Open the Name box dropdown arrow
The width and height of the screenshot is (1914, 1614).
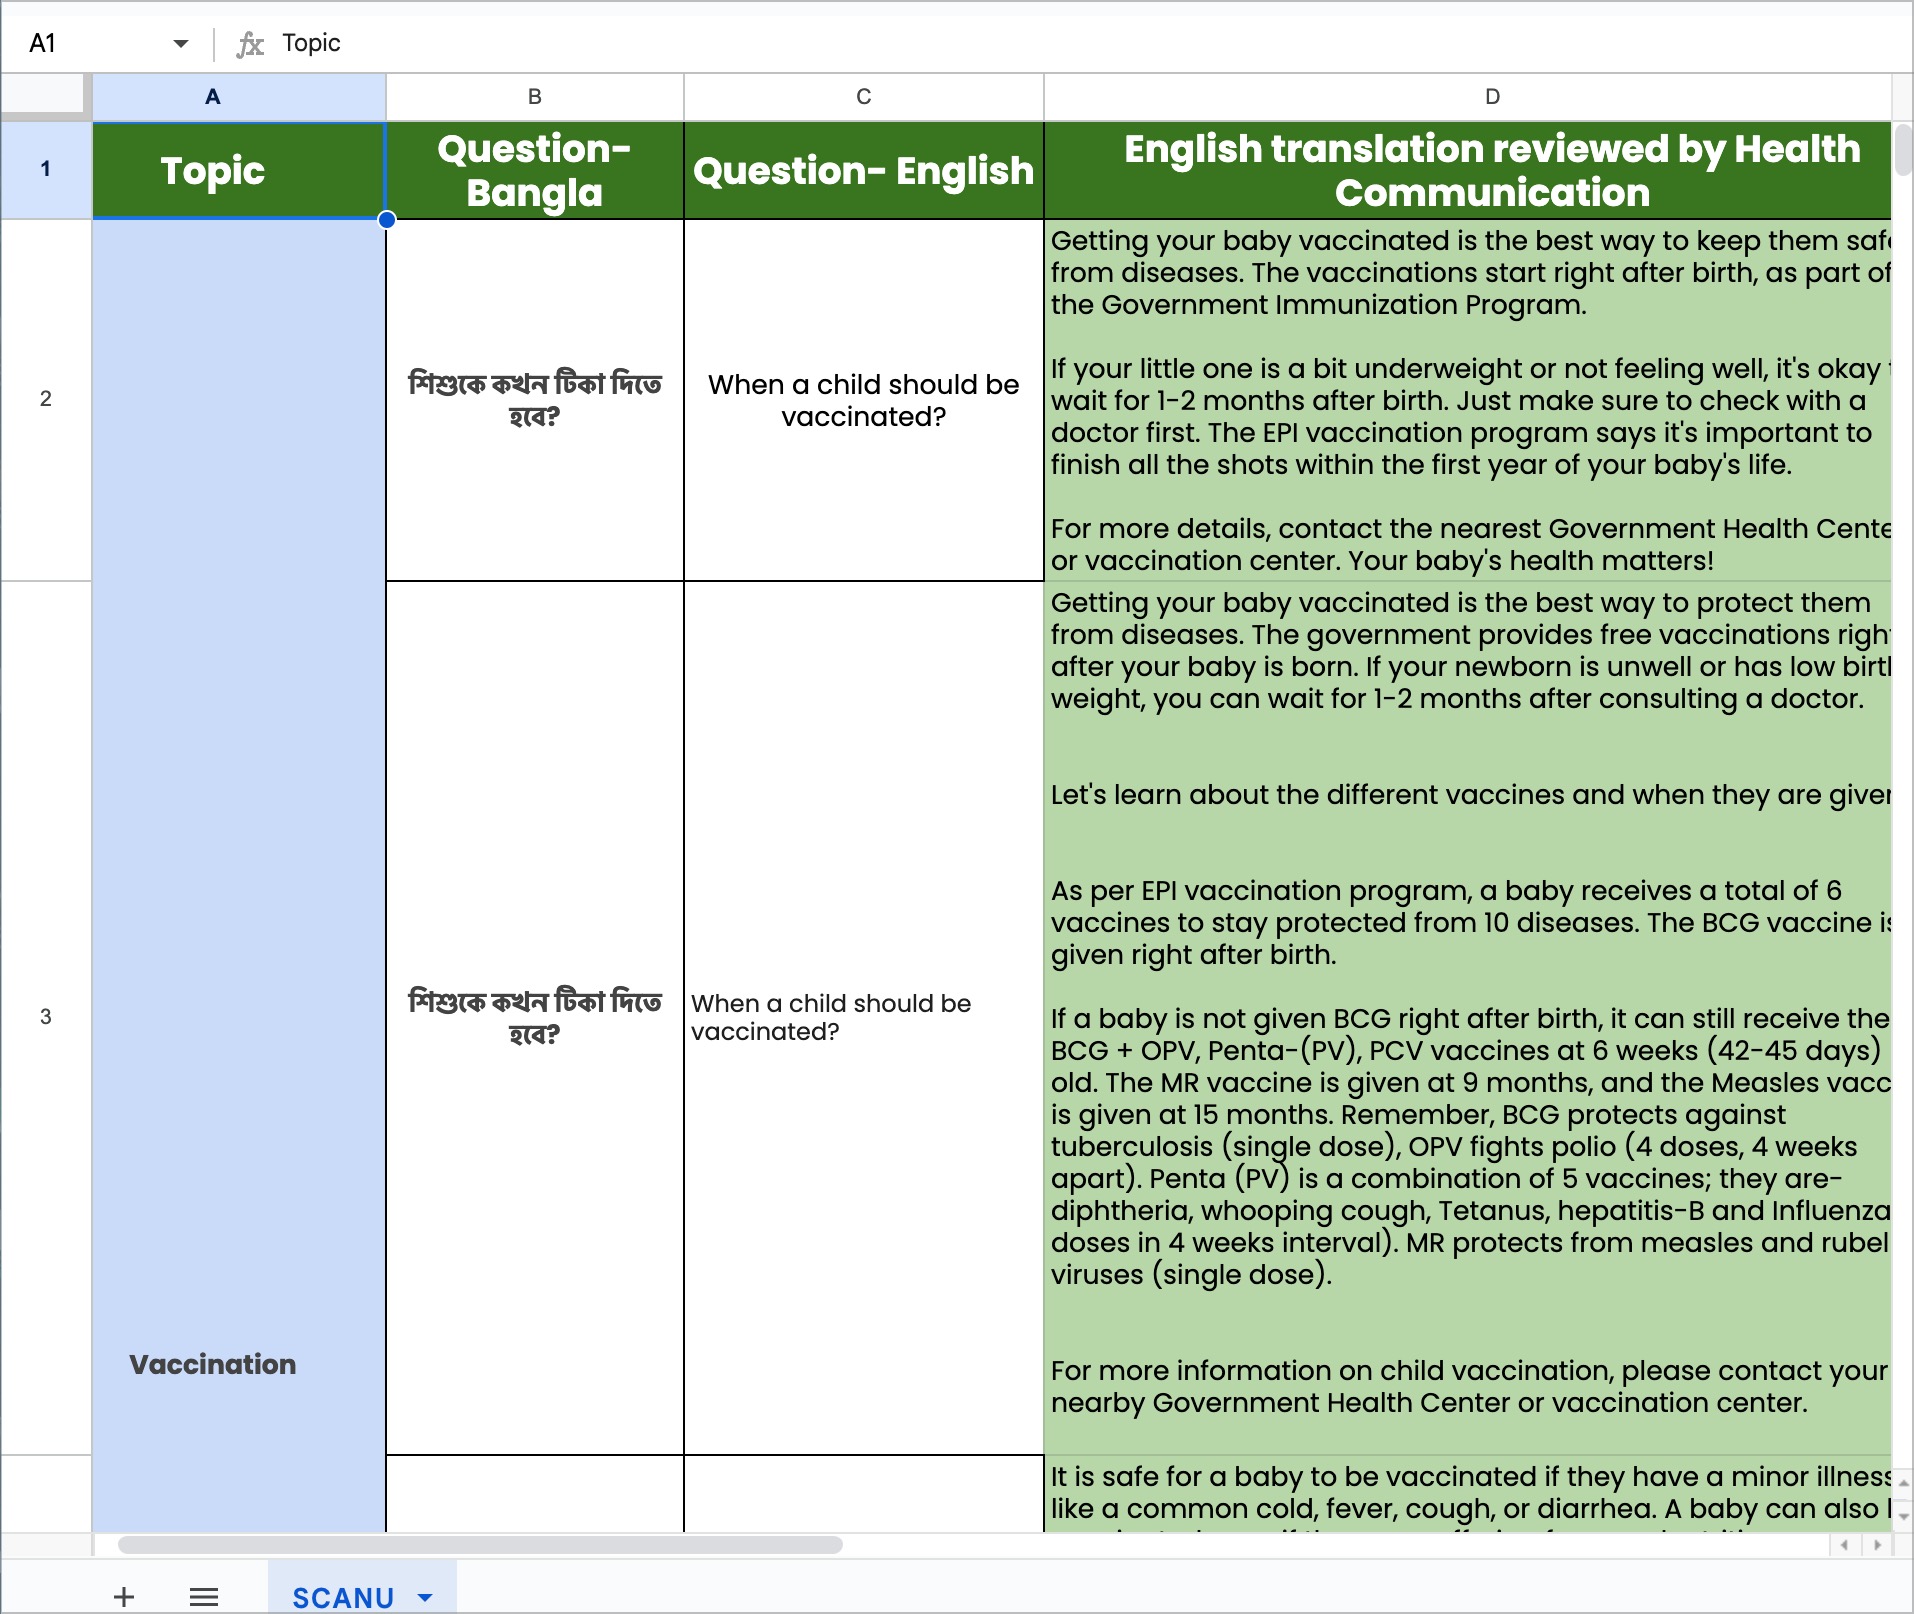[x=180, y=43]
